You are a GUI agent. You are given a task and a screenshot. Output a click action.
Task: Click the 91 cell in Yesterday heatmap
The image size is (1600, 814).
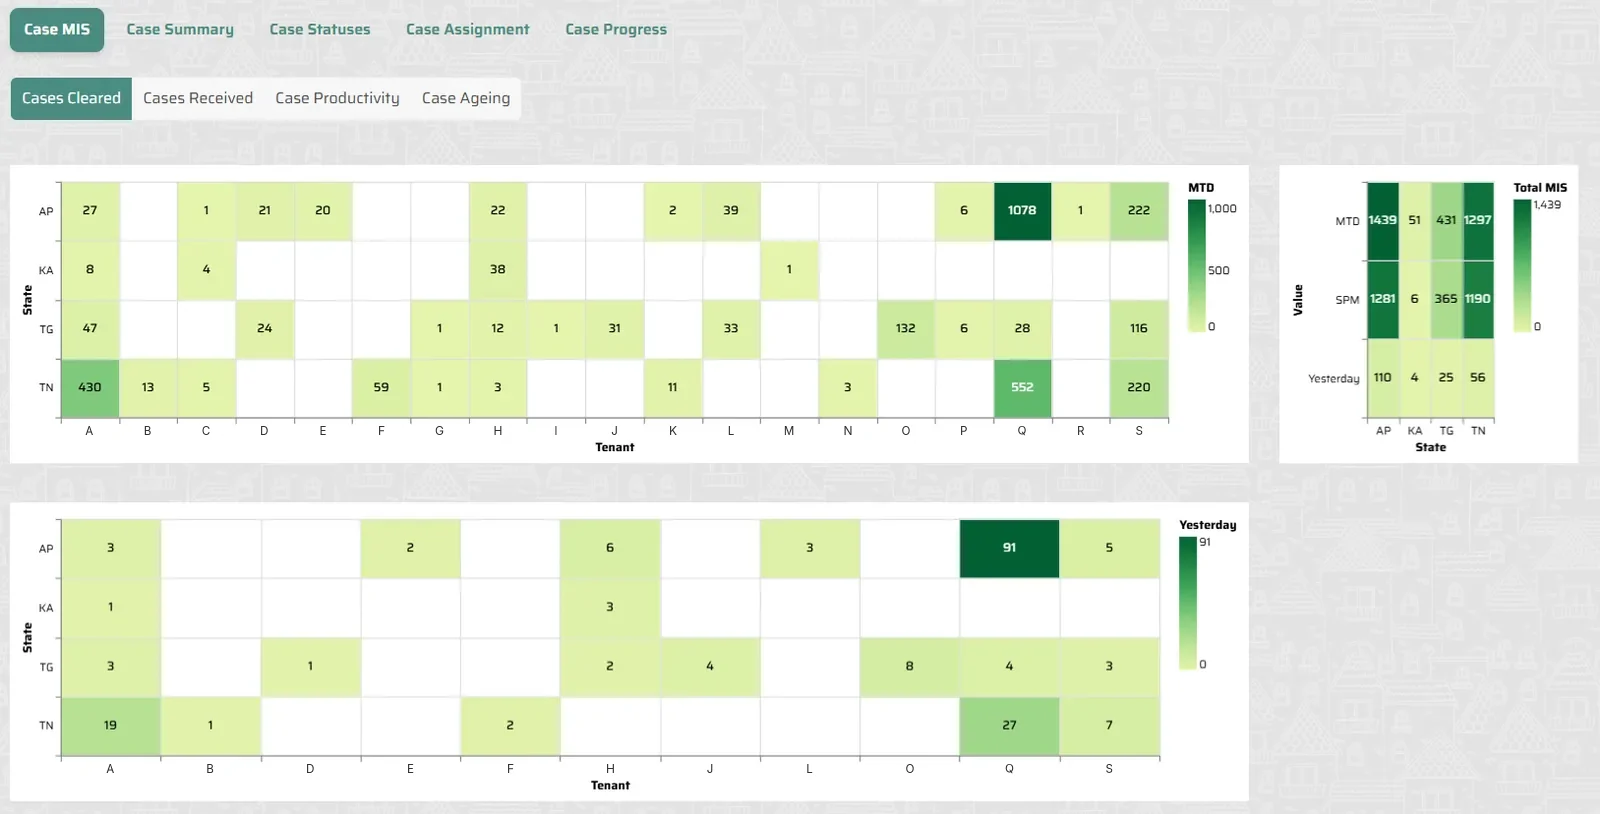click(x=1009, y=548)
